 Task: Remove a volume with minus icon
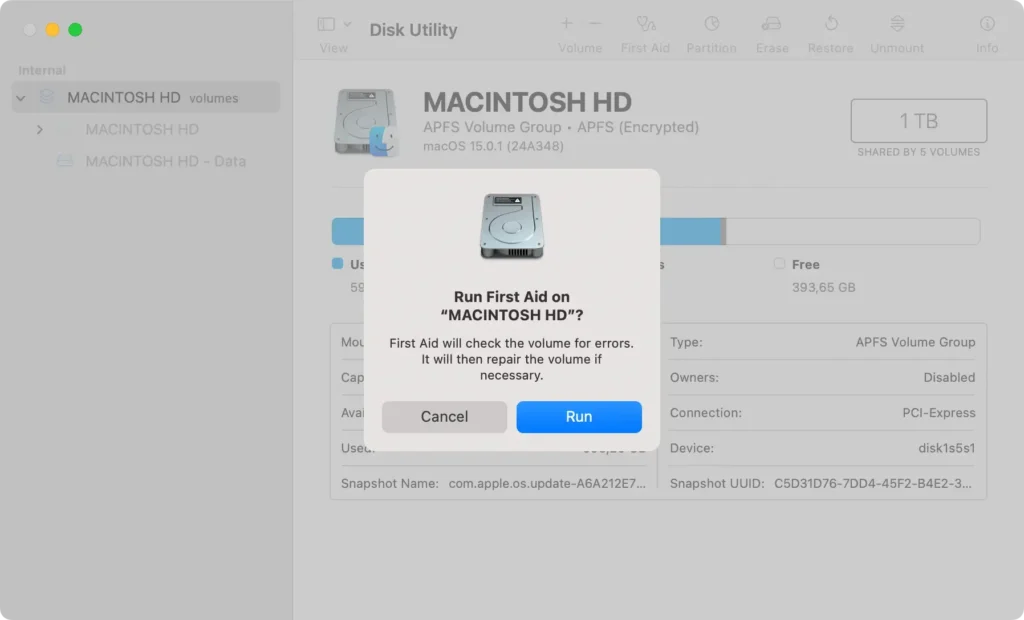point(595,24)
